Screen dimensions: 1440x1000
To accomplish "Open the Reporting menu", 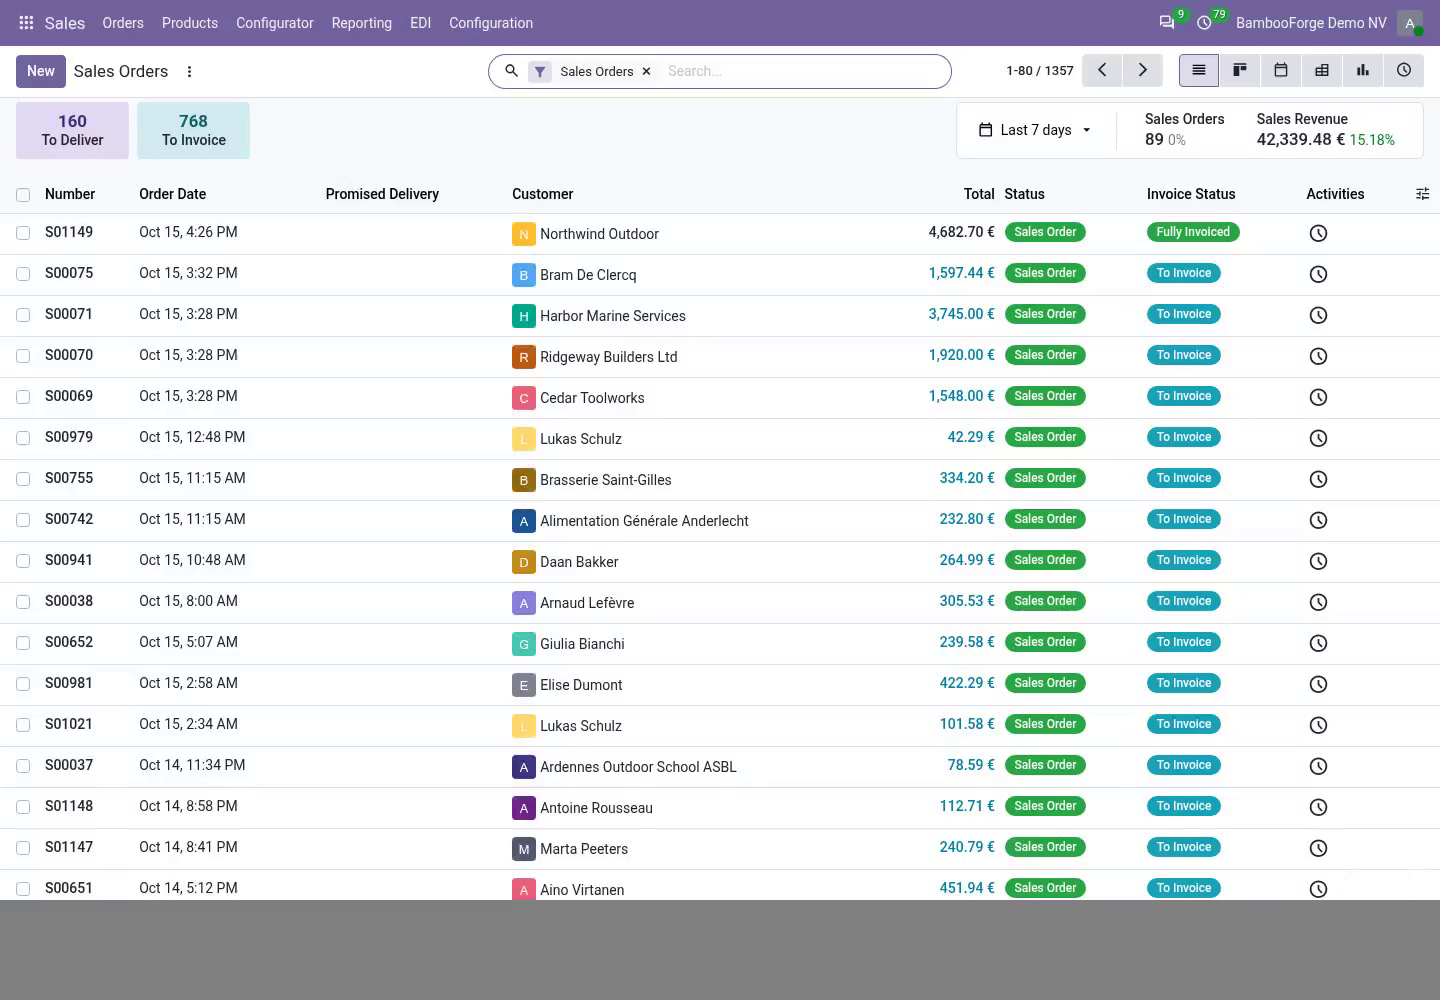I will pyautogui.click(x=362, y=23).
